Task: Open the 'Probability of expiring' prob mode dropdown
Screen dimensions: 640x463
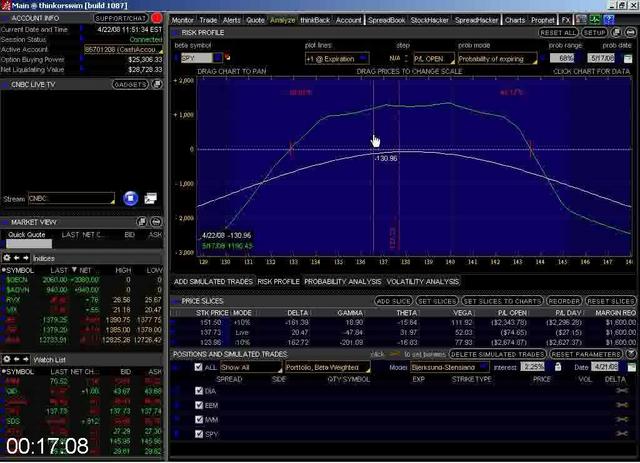Action: [x=497, y=59]
